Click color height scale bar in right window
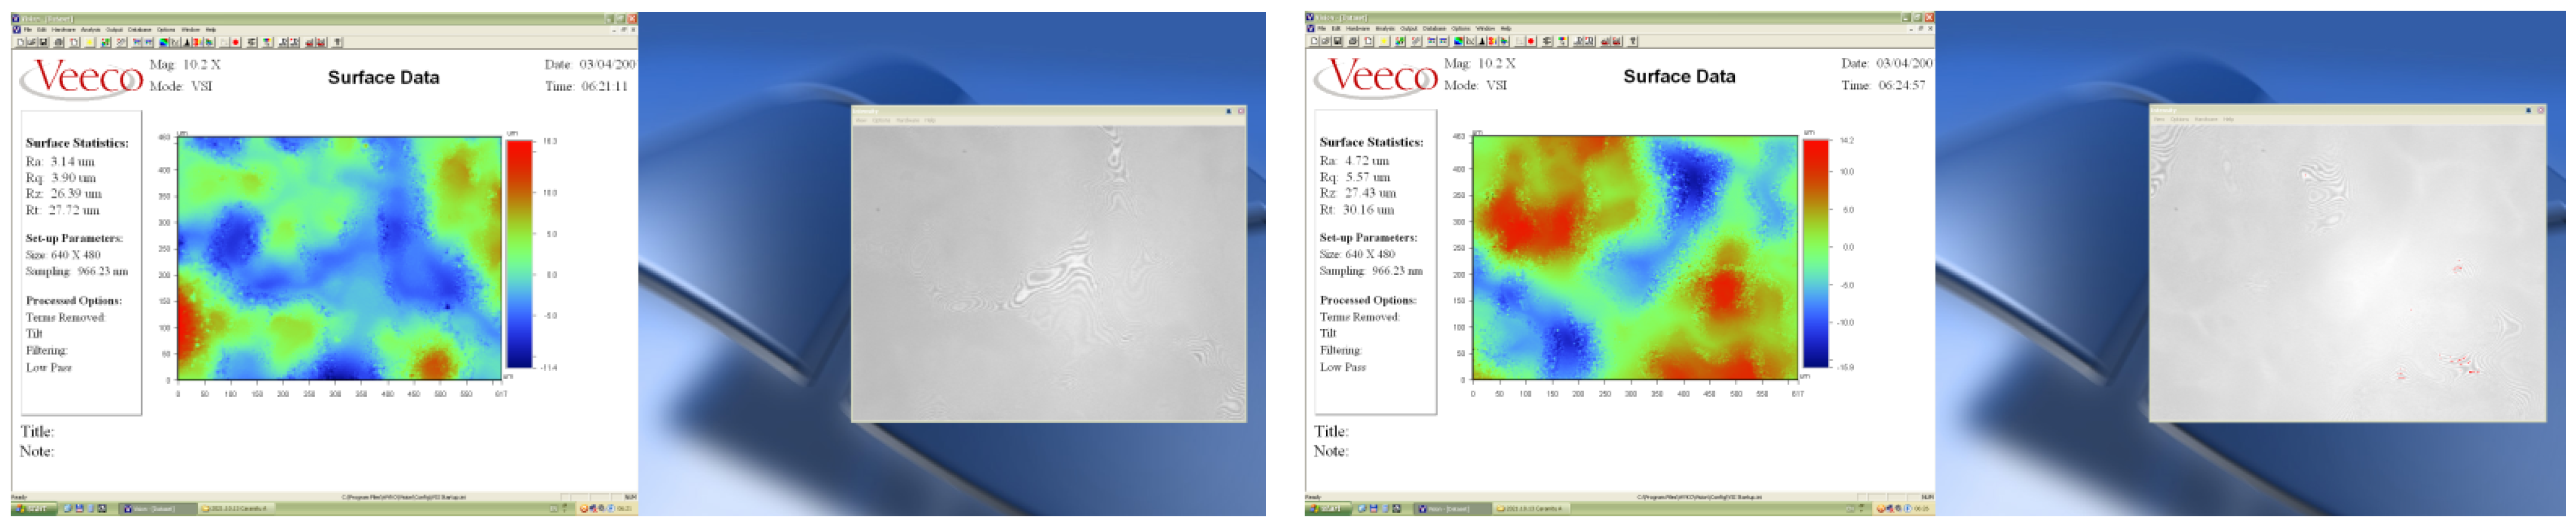 point(1815,253)
